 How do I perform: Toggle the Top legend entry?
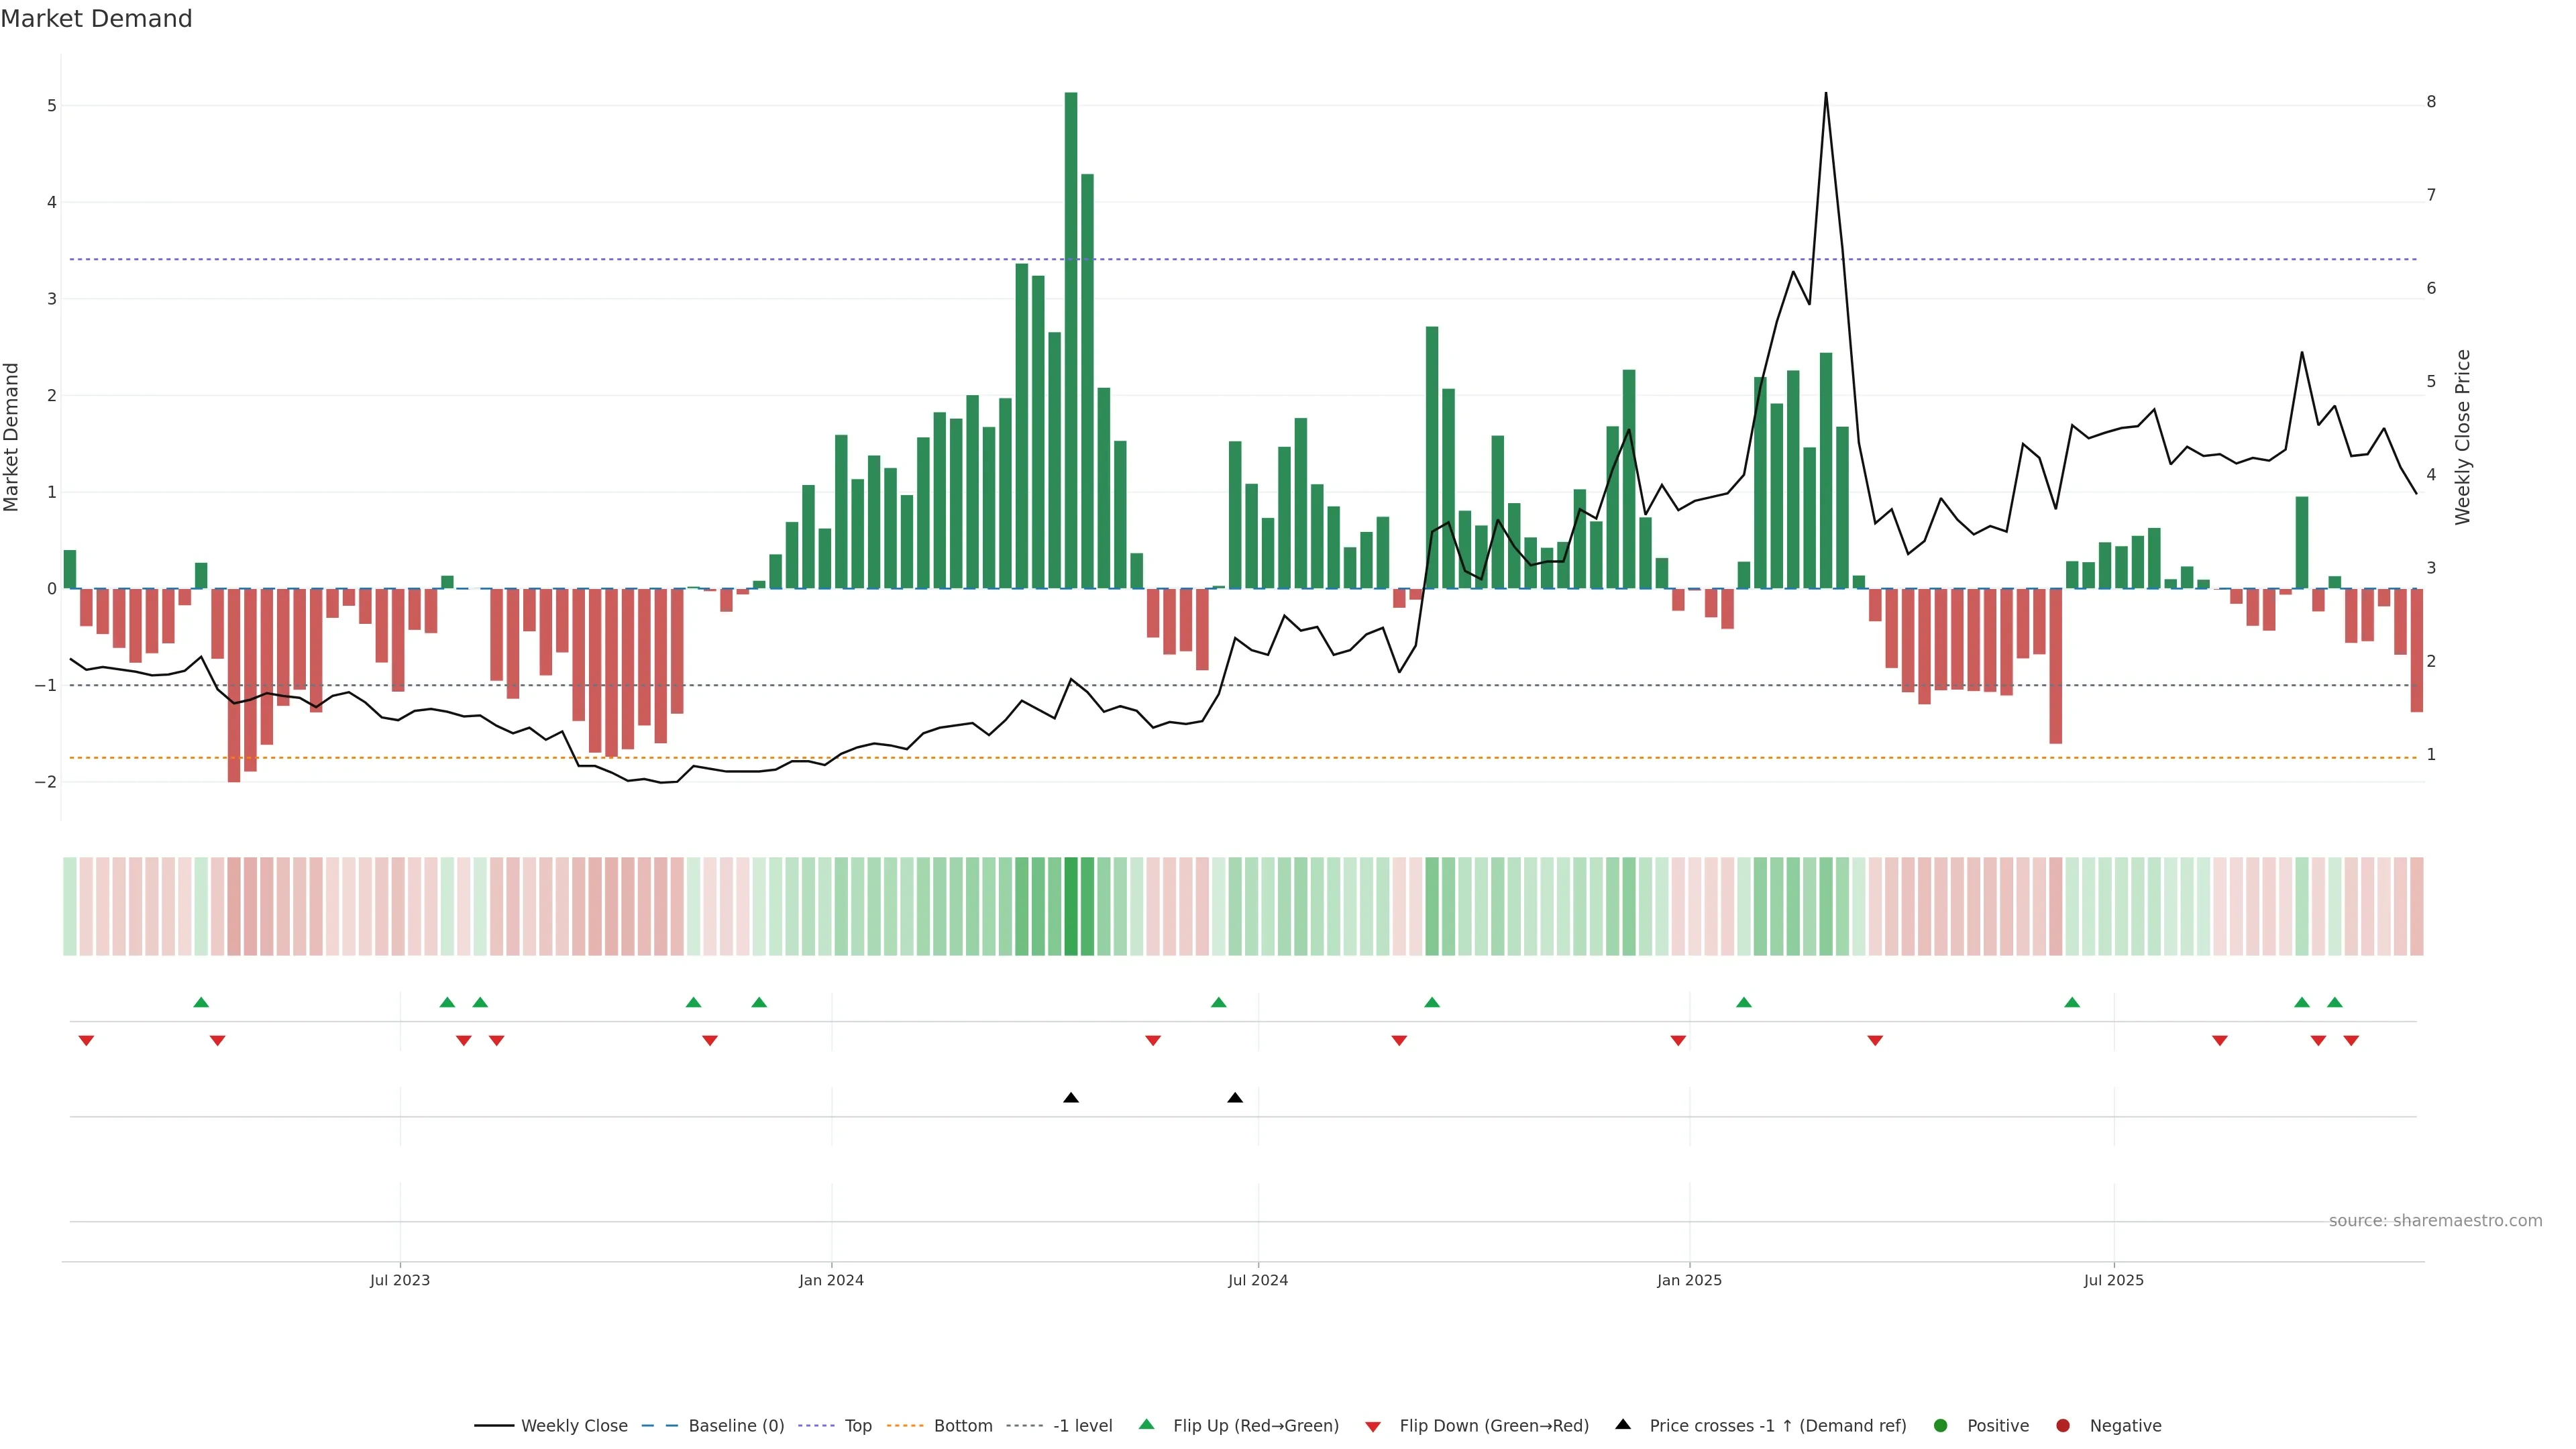tap(857, 1425)
